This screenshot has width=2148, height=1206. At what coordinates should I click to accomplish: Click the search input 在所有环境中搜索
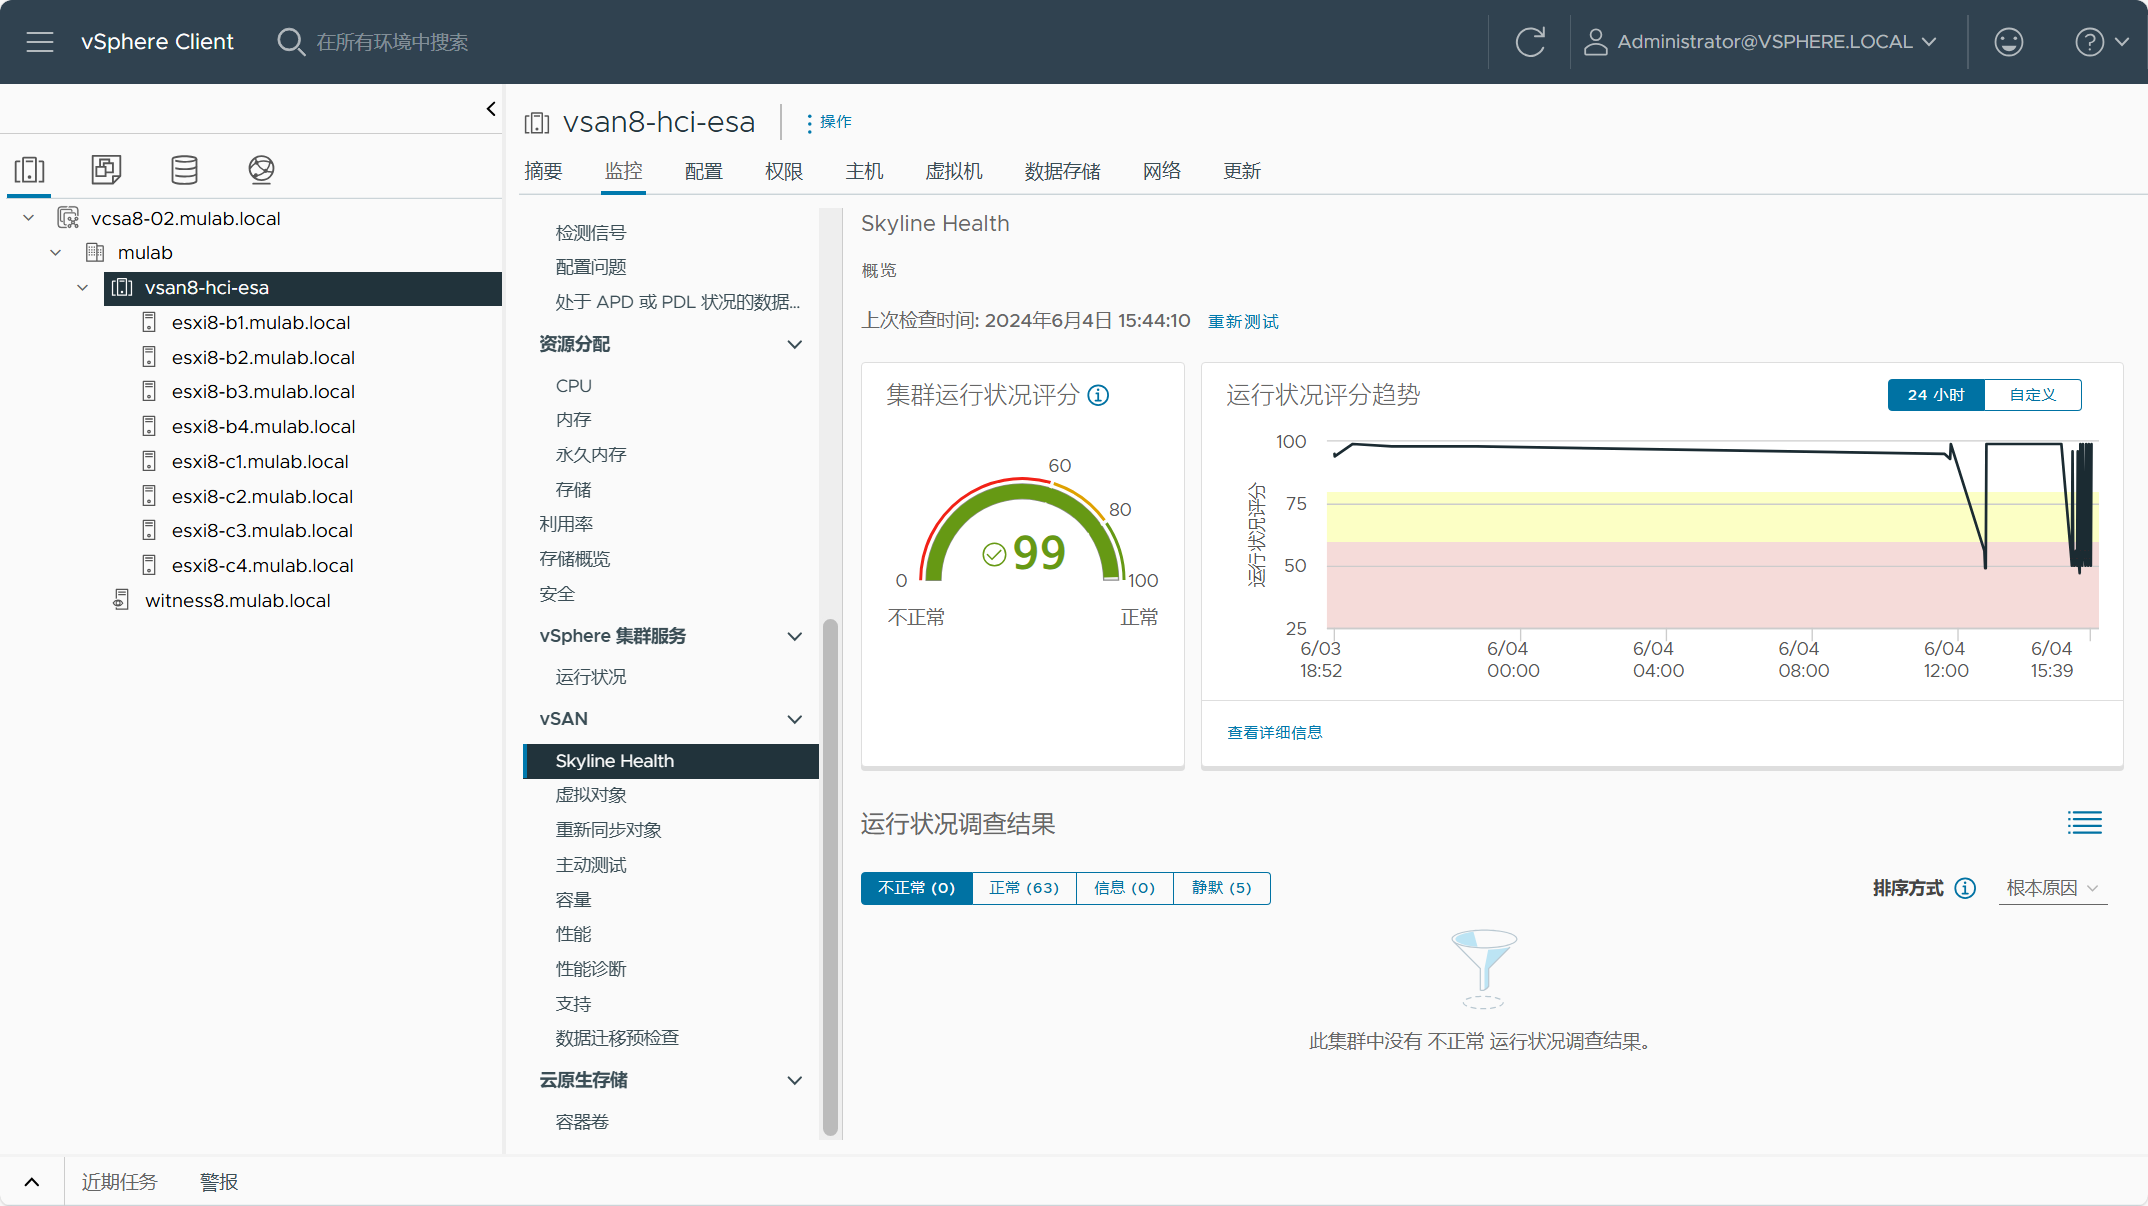(x=392, y=42)
